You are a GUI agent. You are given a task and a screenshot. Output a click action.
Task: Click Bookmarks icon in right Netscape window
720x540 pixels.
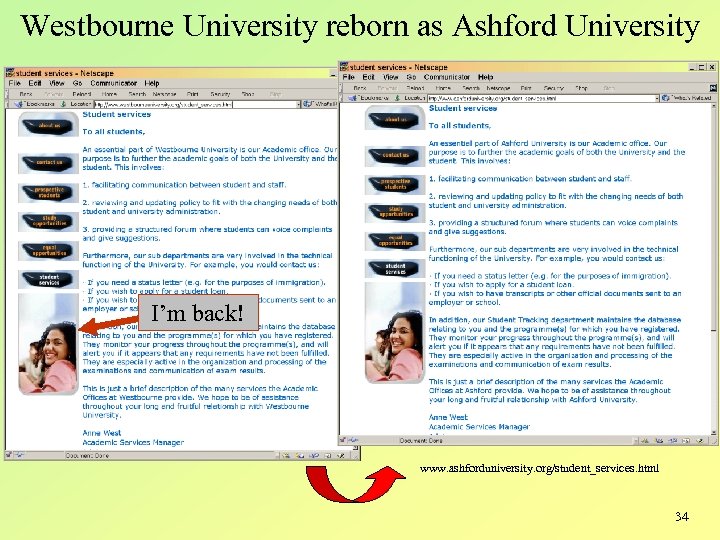352,98
